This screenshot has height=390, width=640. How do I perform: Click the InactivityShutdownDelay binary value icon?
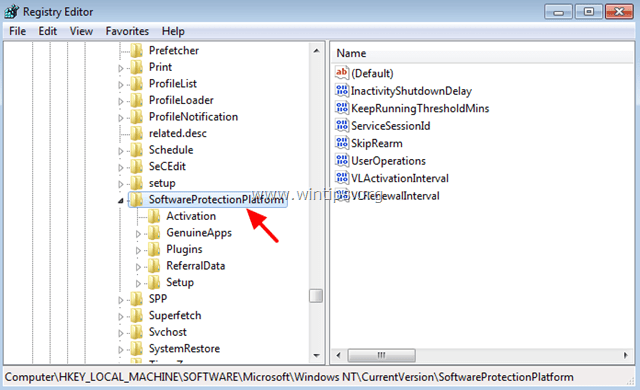point(342,90)
